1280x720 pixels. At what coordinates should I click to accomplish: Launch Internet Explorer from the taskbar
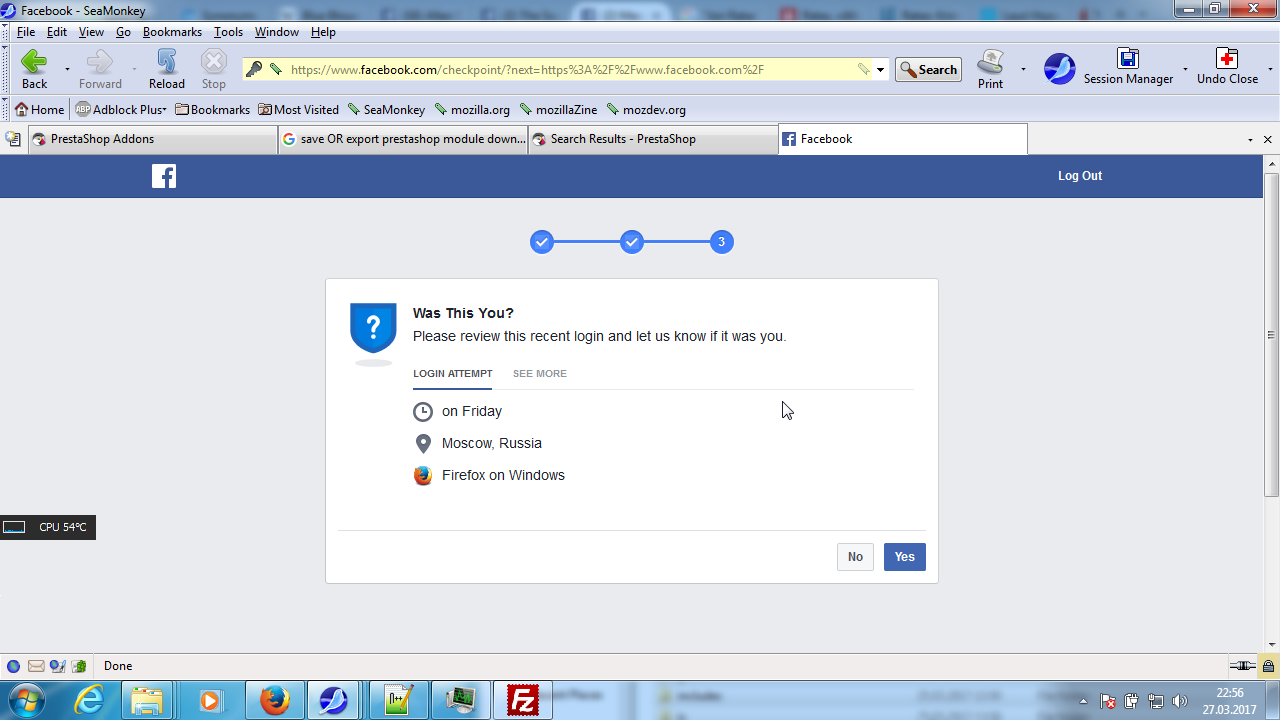(89, 700)
